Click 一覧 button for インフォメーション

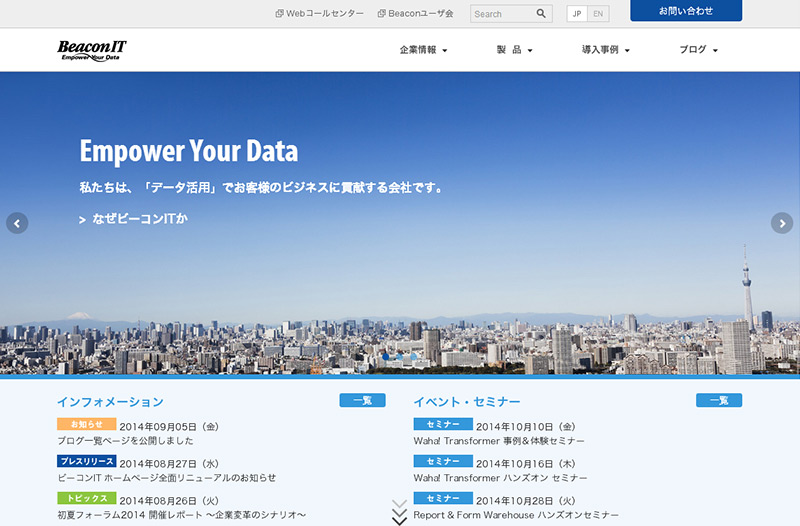pyautogui.click(x=362, y=400)
